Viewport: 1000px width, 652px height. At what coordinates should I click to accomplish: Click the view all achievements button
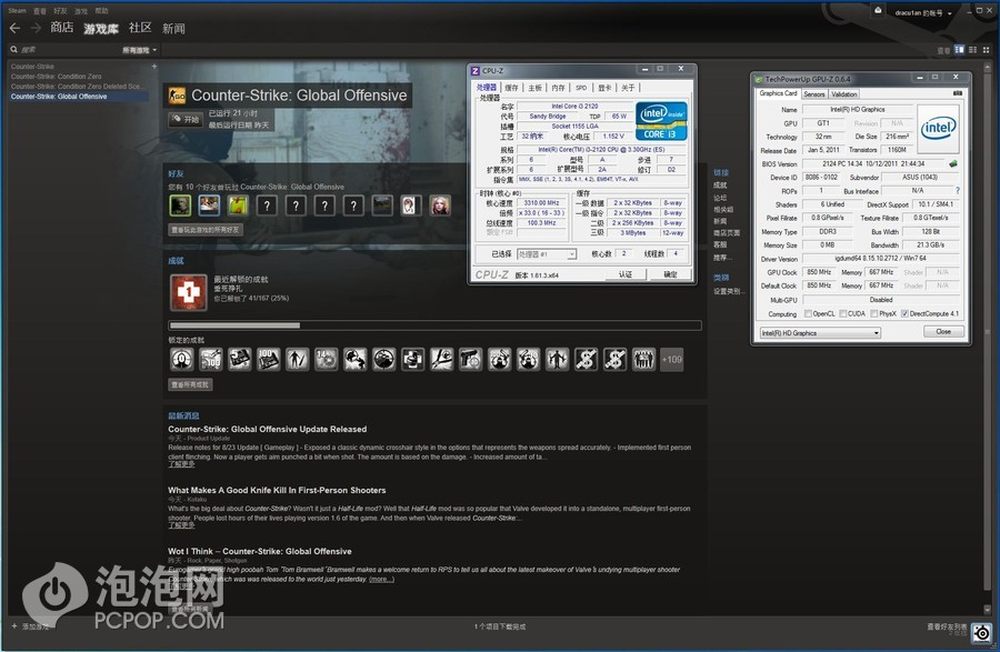pyautogui.click(x=190, y=385)
